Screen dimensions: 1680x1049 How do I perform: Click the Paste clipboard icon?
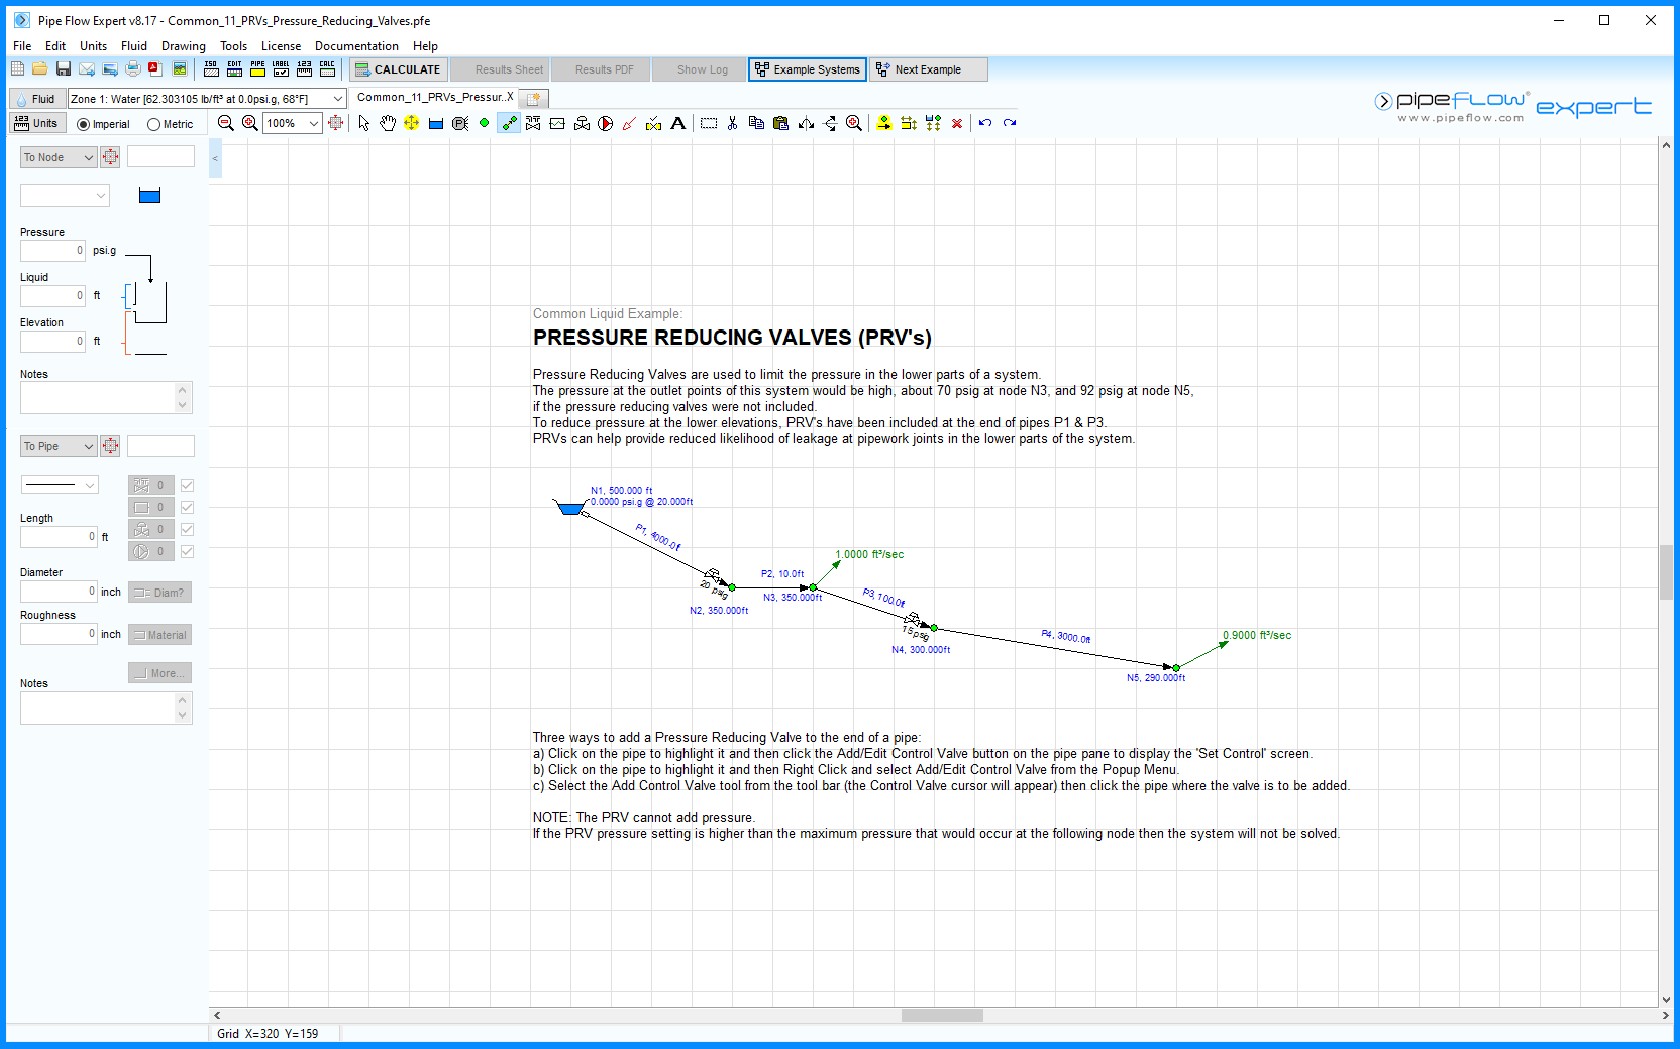tap(781, 123)
